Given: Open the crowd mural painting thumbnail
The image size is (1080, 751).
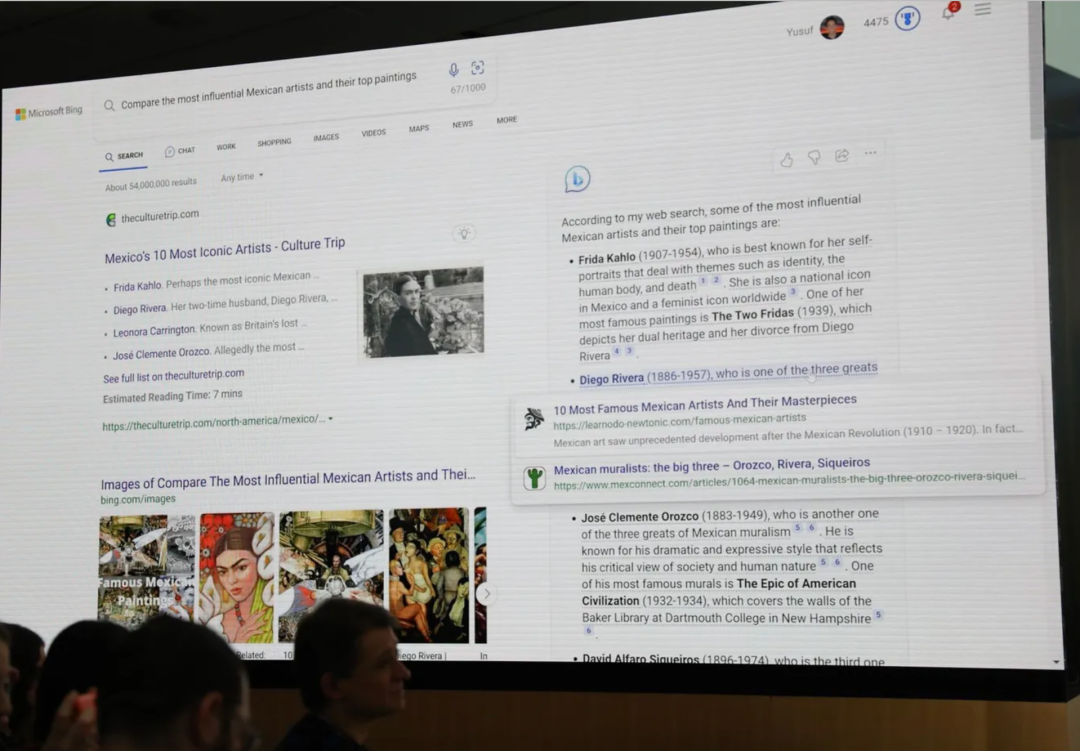Looking at the screenshot, I should pos(428,575).
